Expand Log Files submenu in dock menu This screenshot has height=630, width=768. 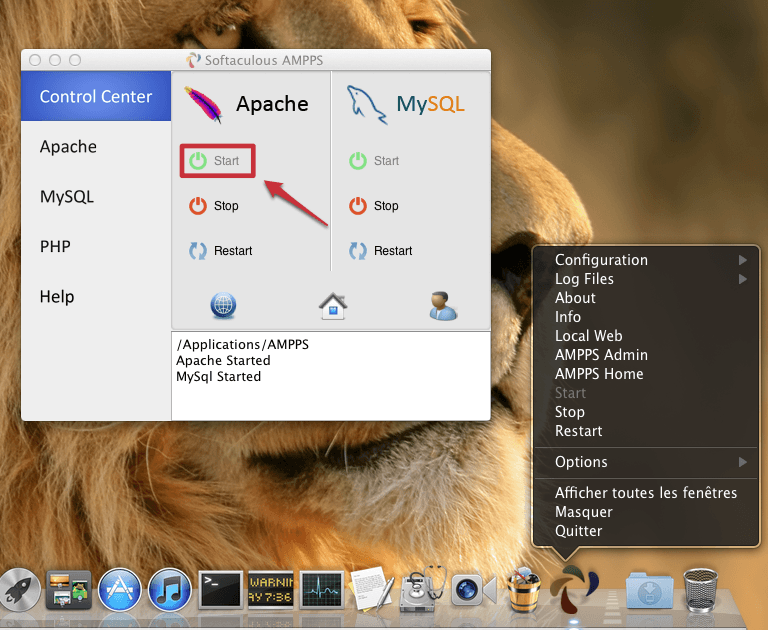tap(646, 279)
